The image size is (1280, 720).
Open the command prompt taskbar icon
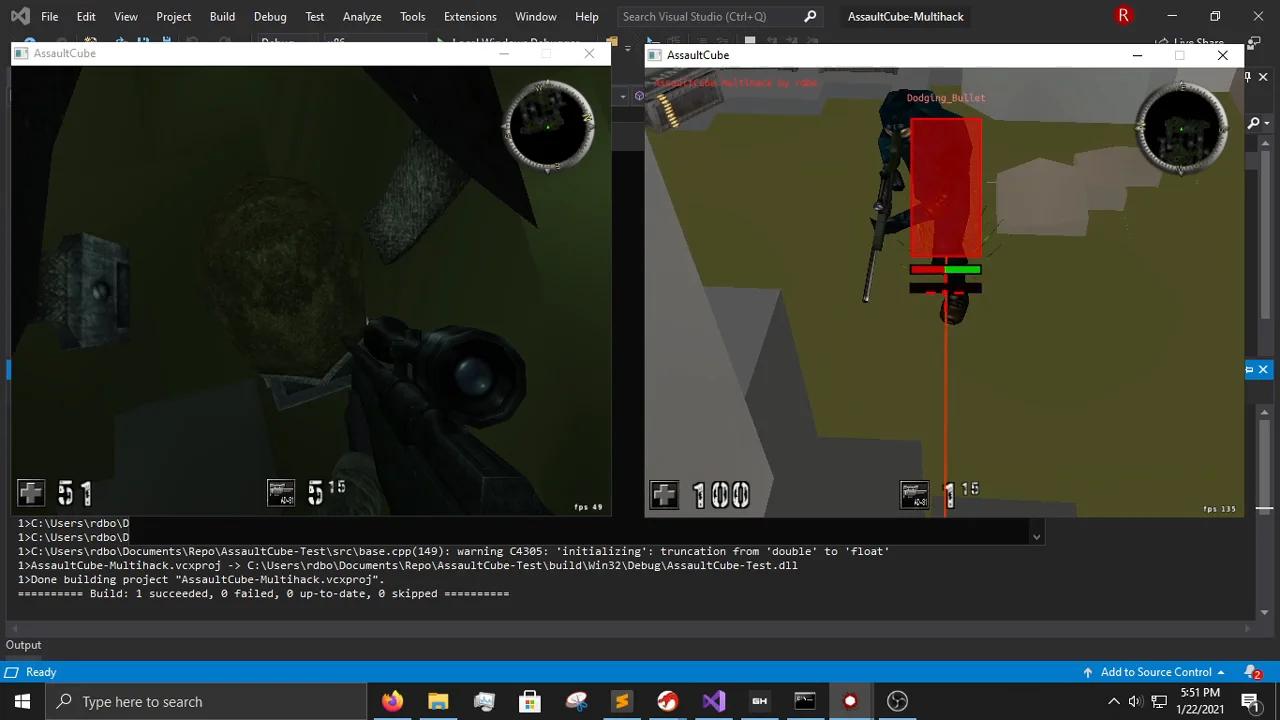[x=805, y=701]
